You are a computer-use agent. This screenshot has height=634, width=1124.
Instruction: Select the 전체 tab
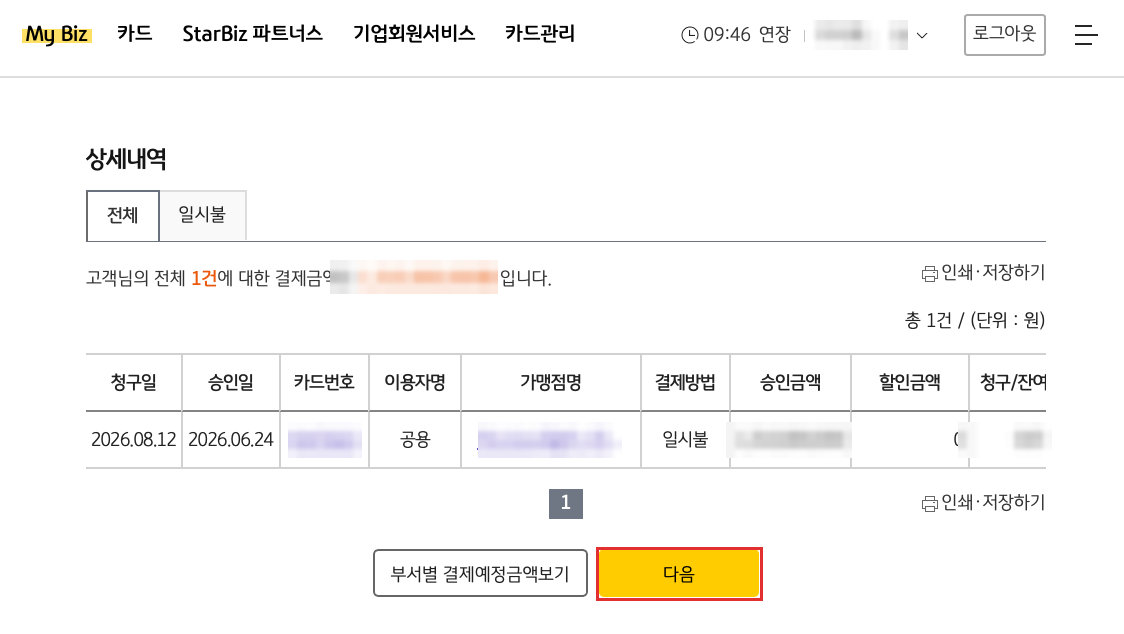point(123,215)
